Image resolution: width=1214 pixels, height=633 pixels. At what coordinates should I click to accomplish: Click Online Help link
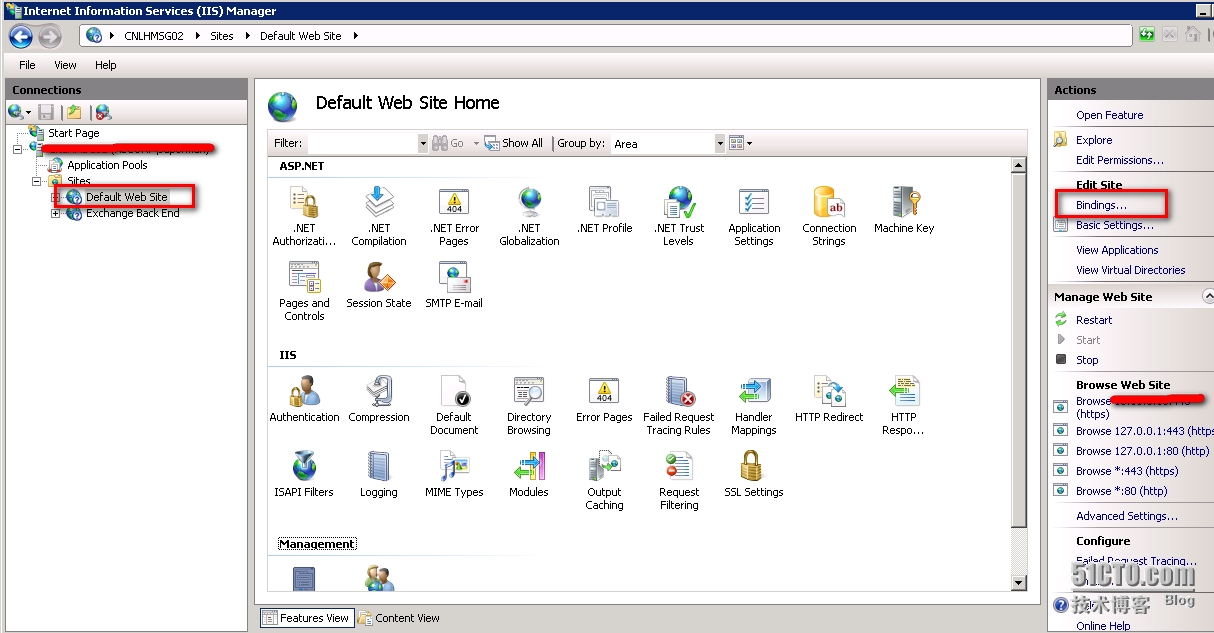[1103, 626]
